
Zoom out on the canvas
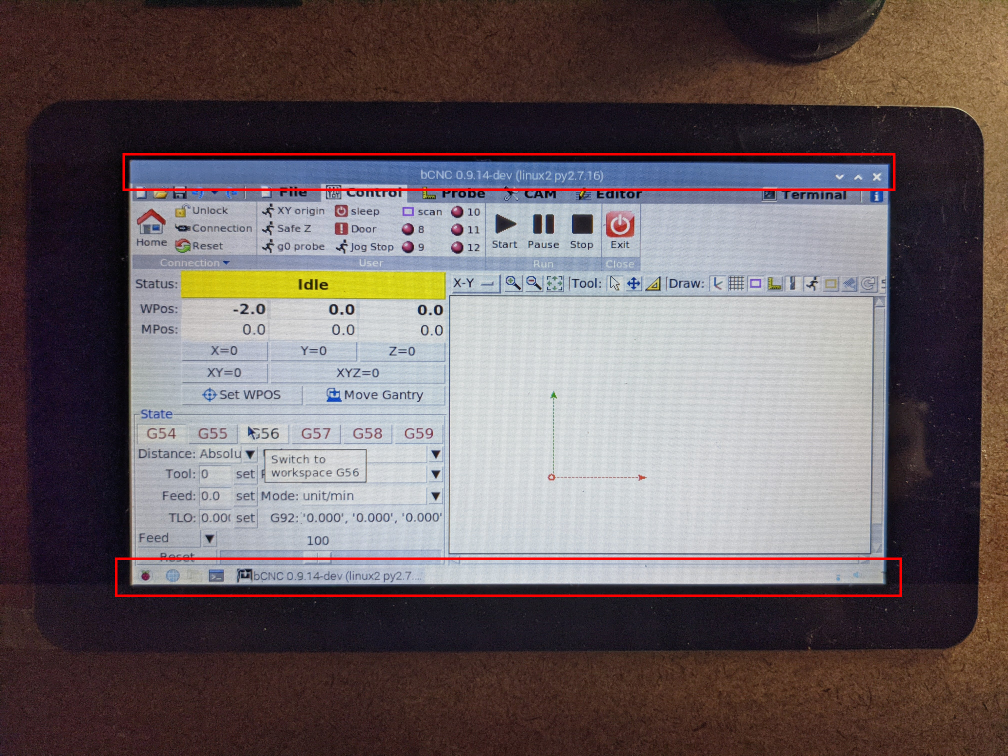(534, 283)
